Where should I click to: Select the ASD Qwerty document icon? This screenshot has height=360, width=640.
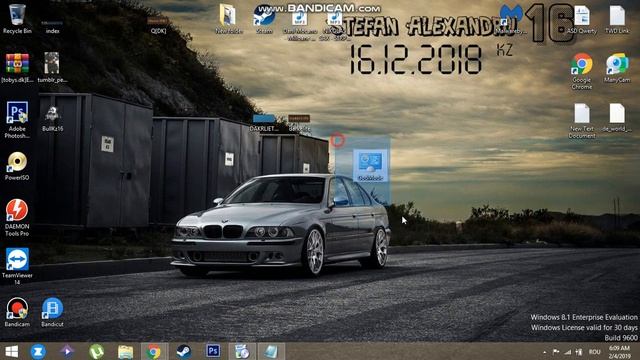coord(582,19)
